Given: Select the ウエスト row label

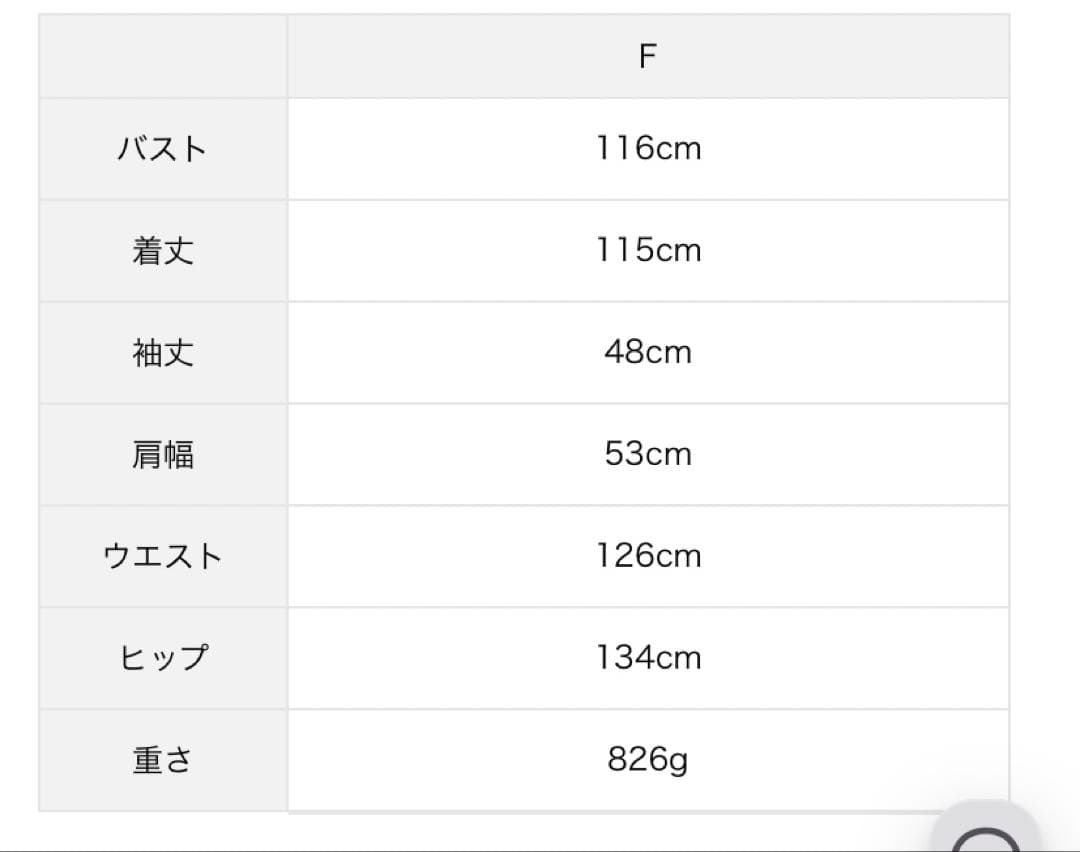Looking at the screenshot, I should click(x=162, y=557).
